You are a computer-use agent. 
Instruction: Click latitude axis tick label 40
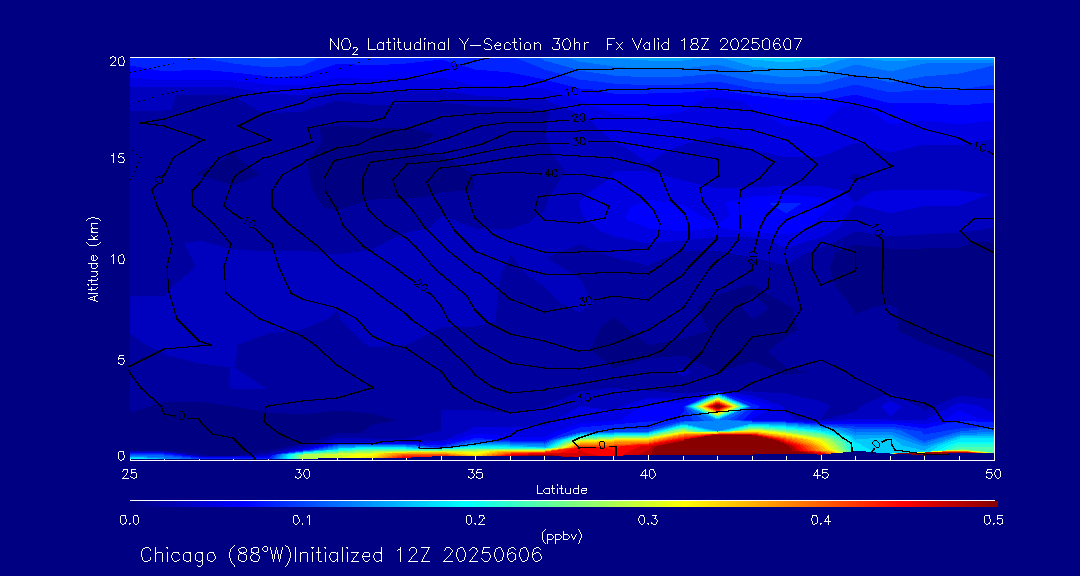coord(648,474)
